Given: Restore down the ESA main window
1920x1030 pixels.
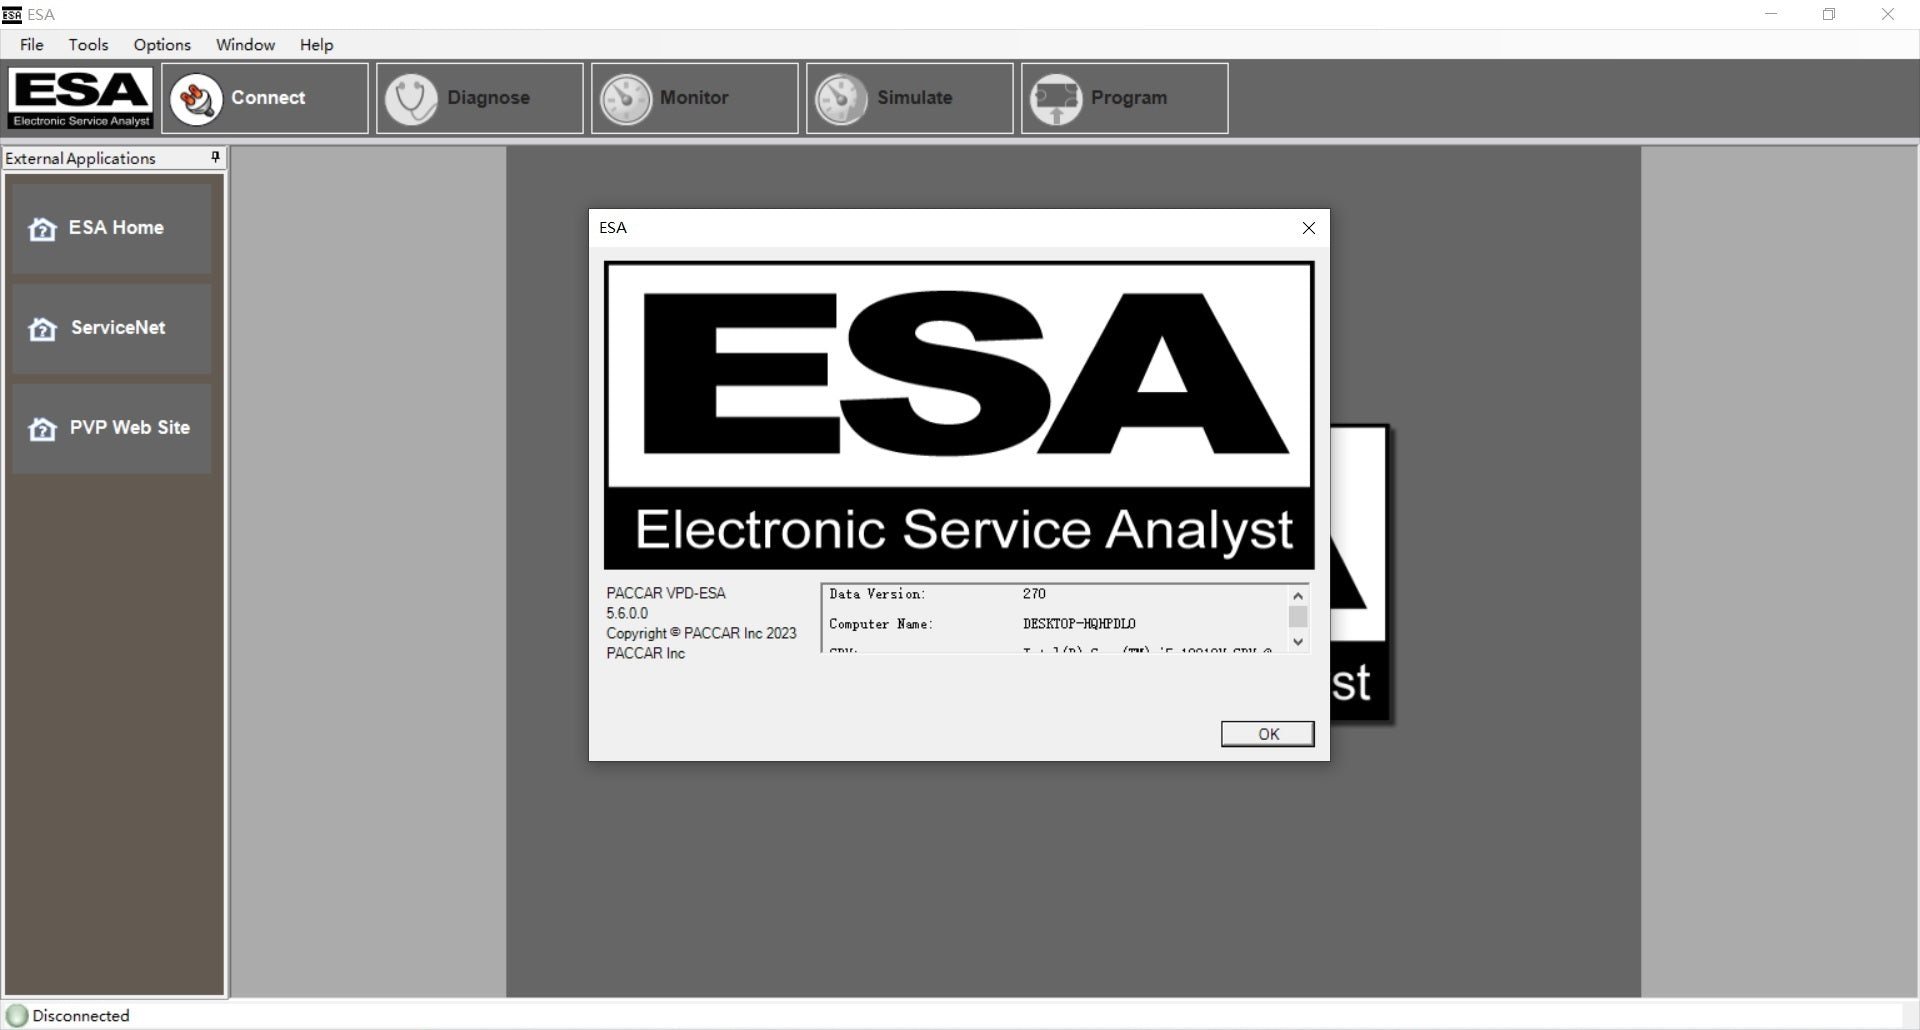Looking at the screenshot, I should click(1829, 15).
